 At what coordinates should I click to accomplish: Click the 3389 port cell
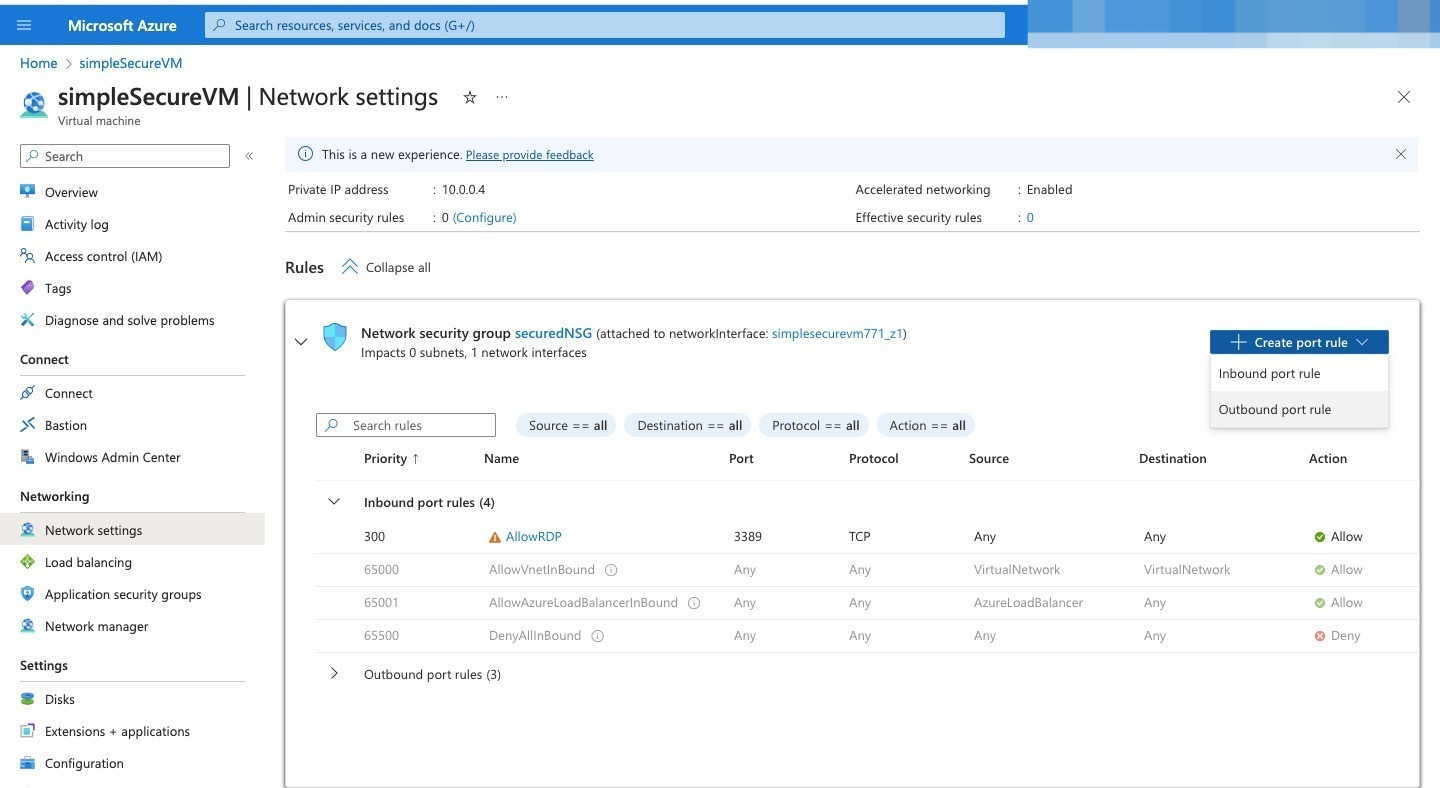[748, 537]
